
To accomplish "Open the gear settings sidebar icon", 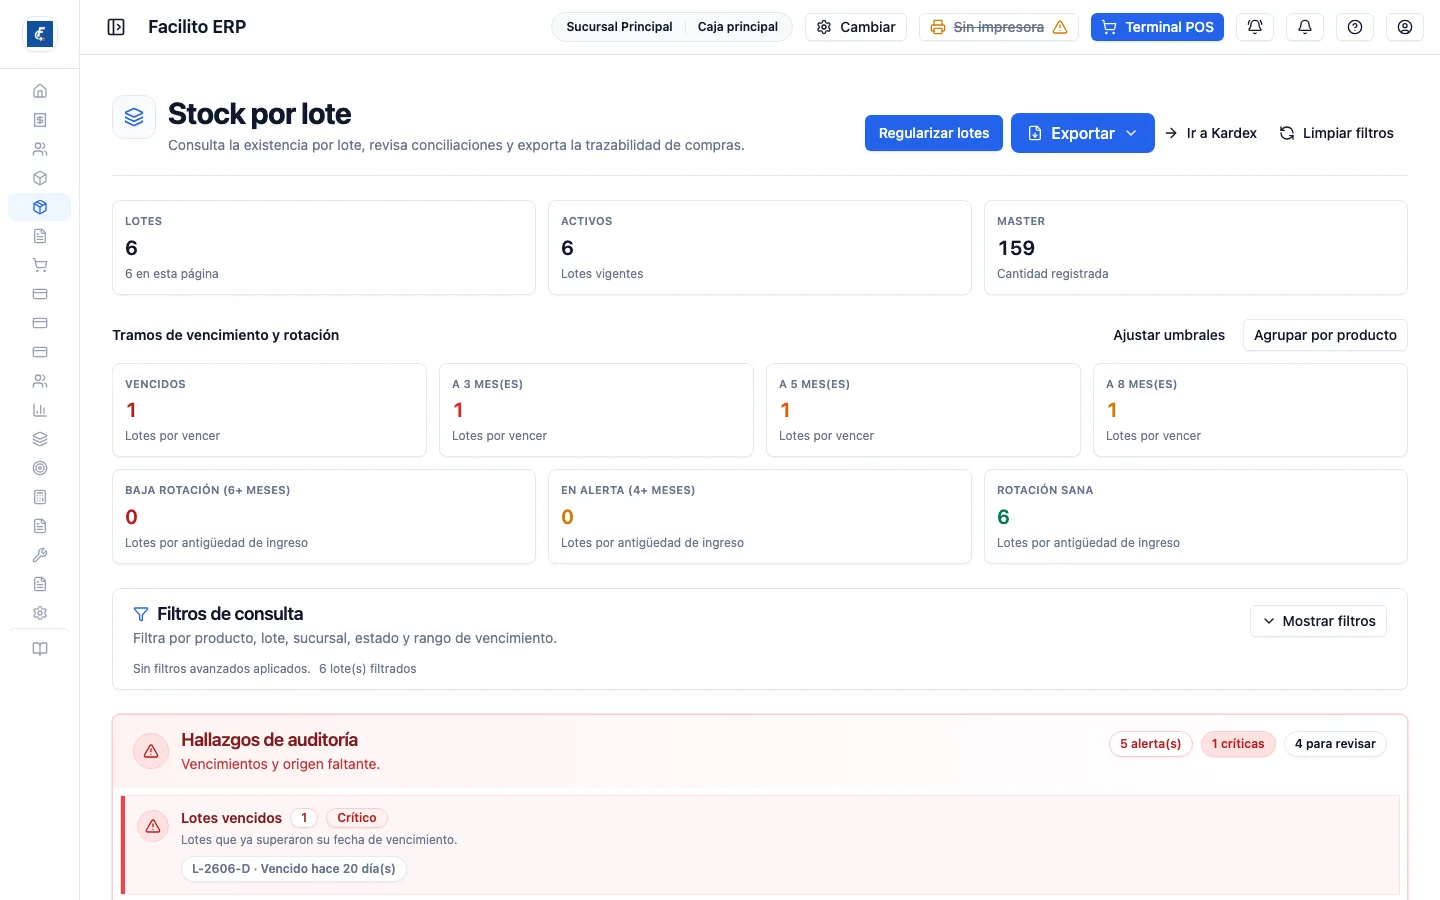I will point(40,613).
